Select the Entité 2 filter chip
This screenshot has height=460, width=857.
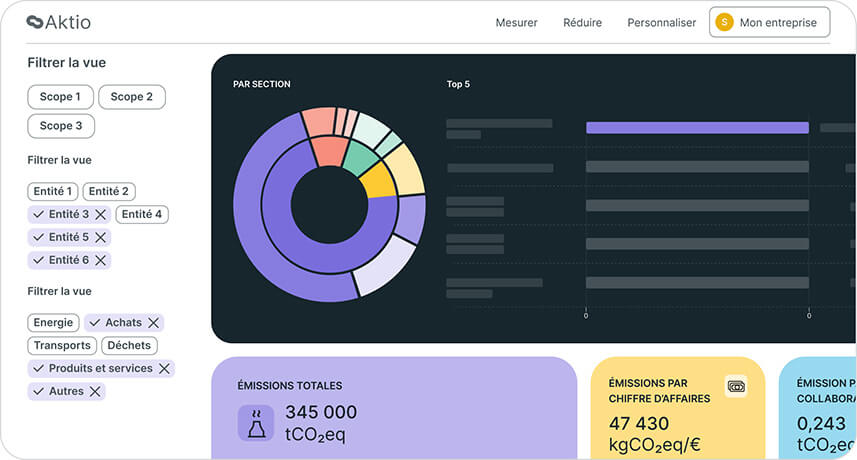pyautogui.click(x=109, y=191)
